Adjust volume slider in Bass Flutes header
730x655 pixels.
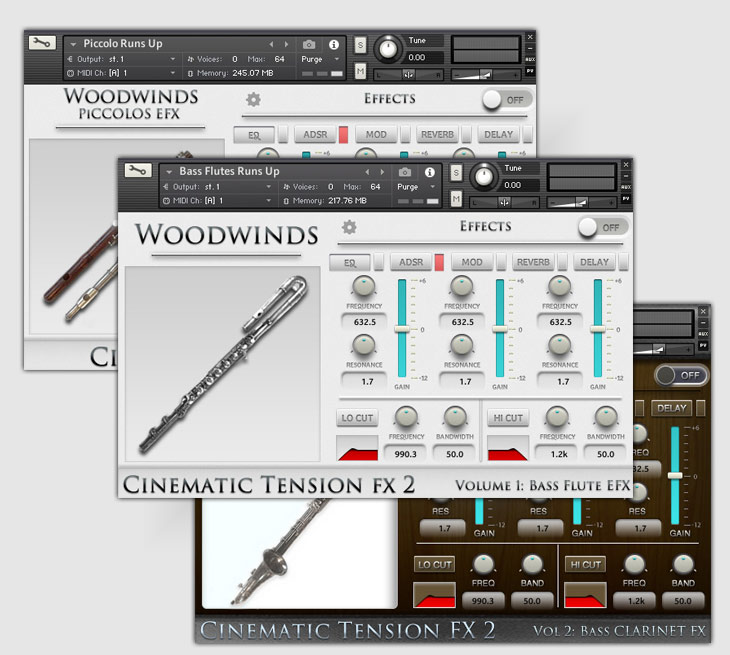582,203
